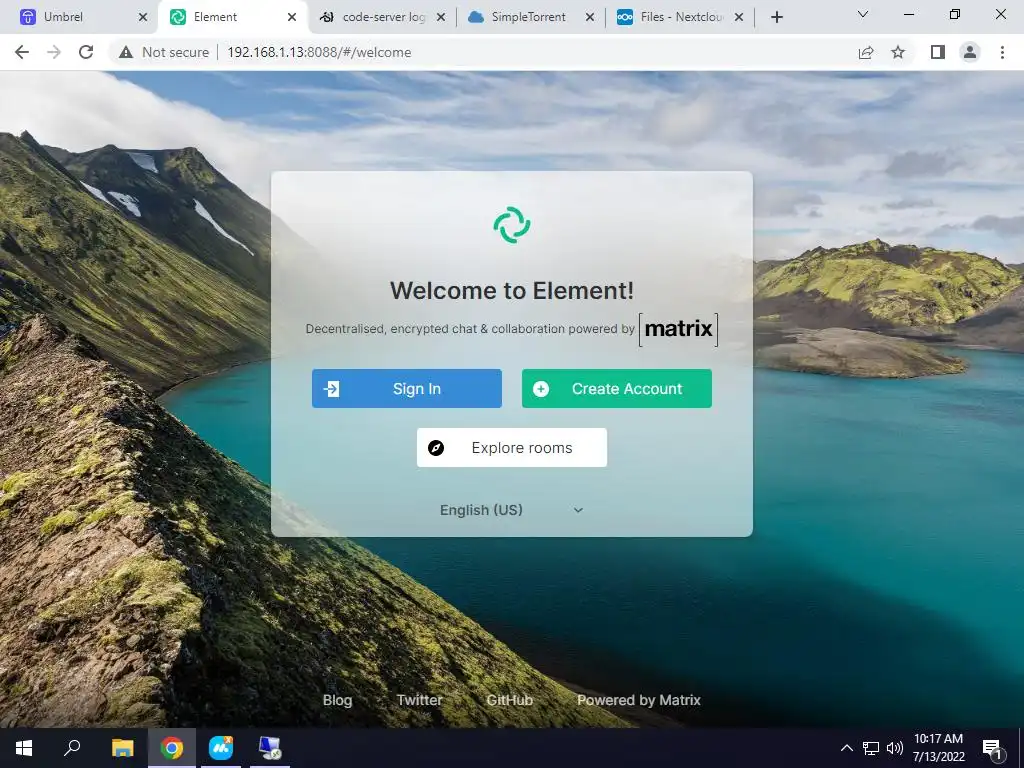Focus the address bar URL
The image size is (1024, 768).
pos(319,52)
